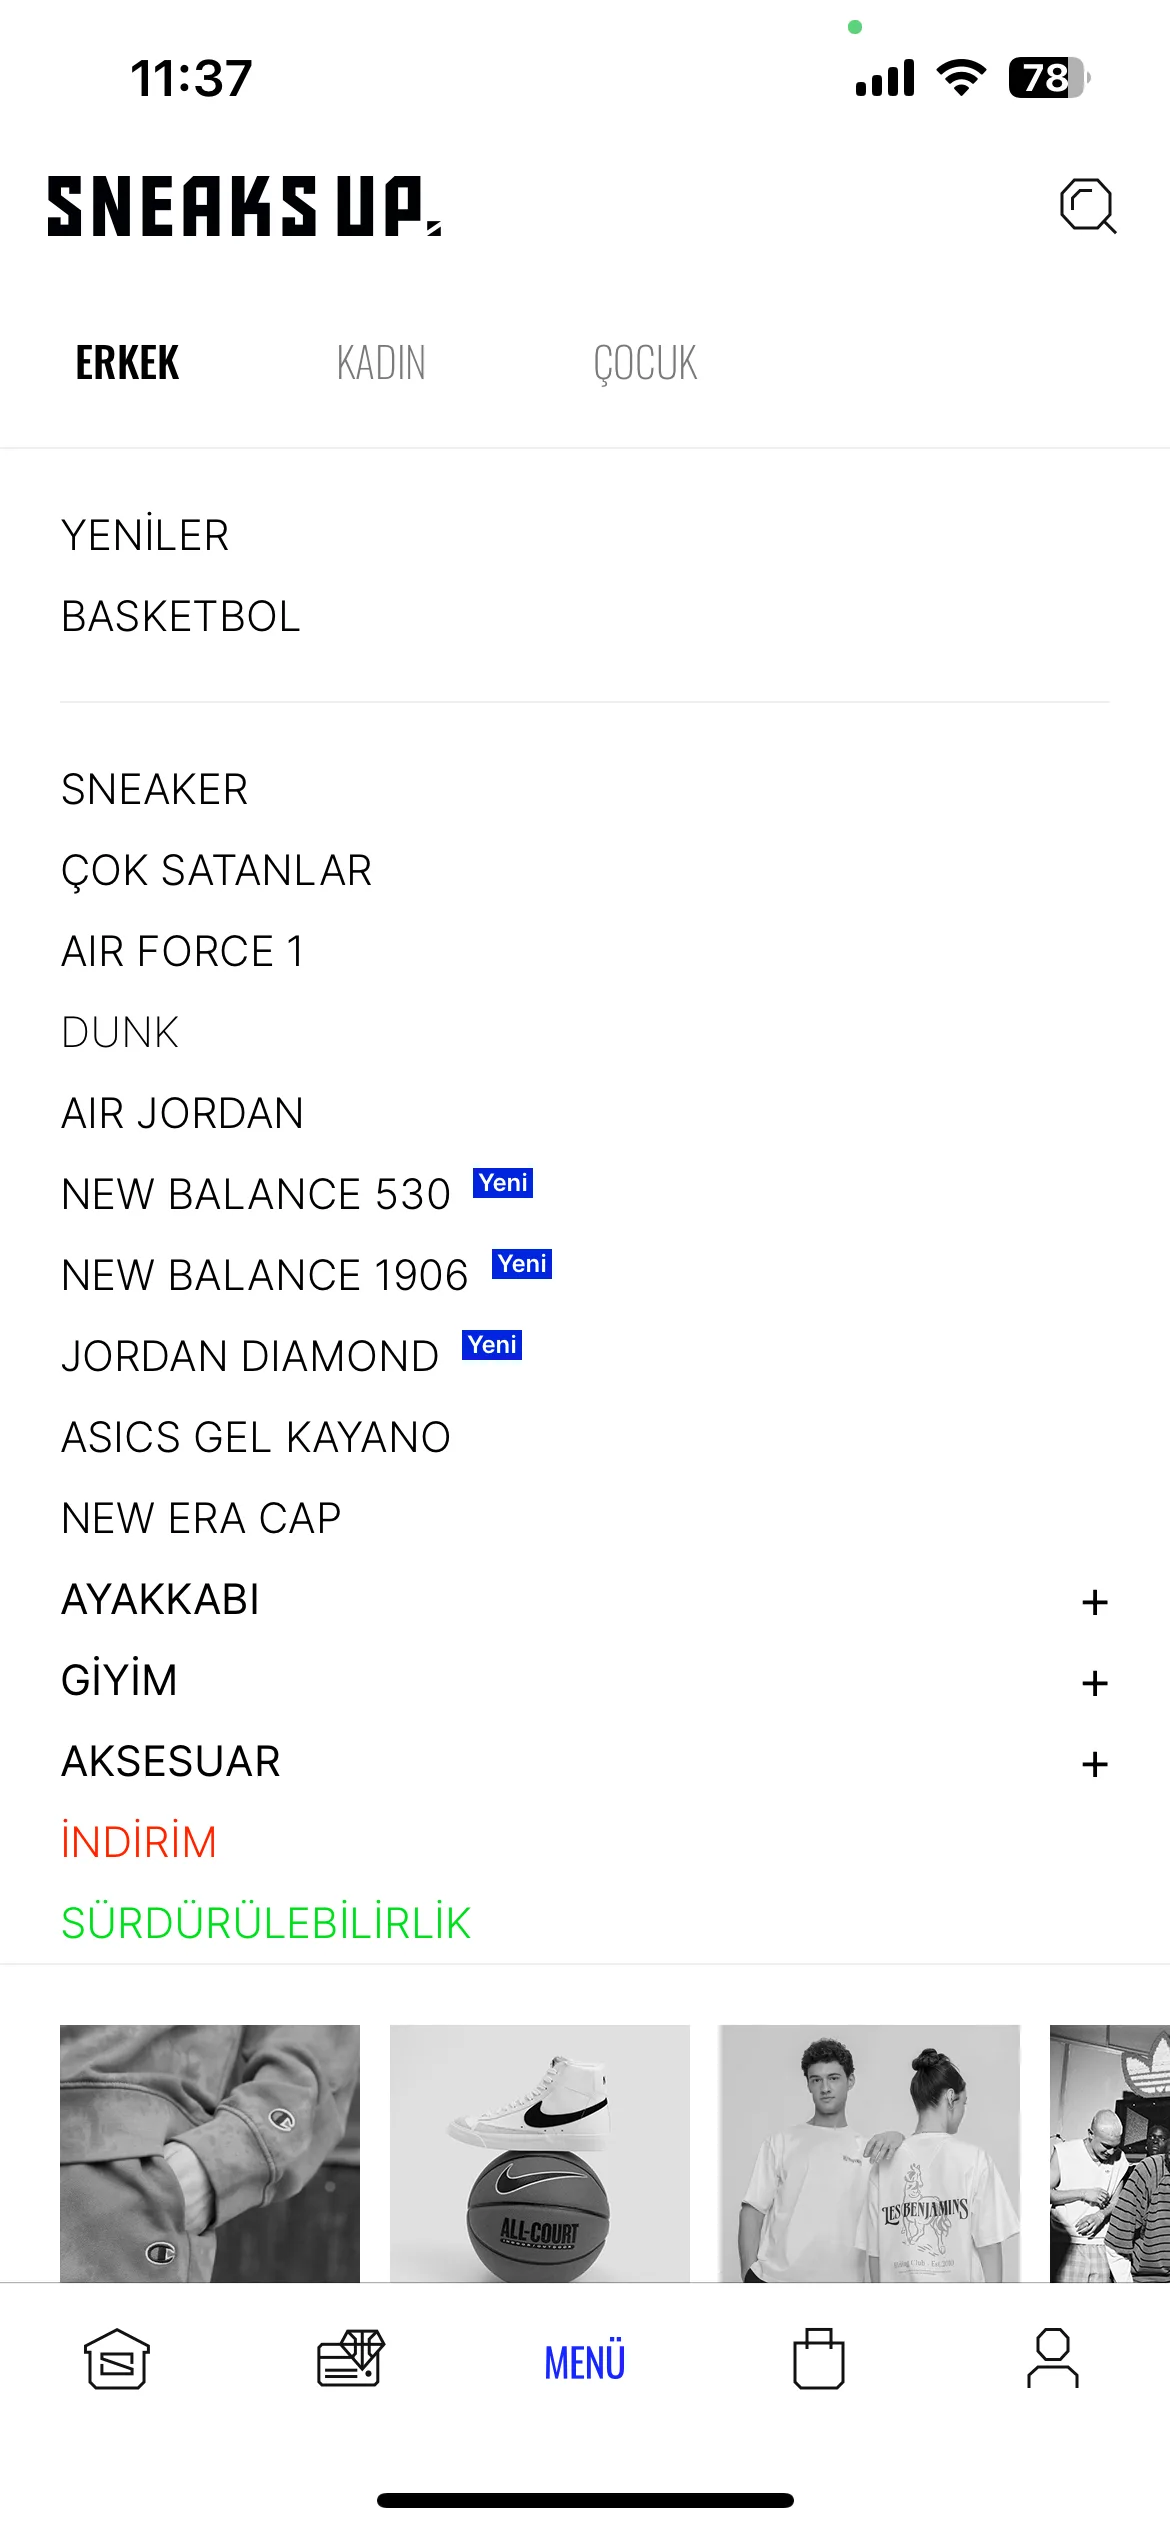Open the account profile icon
The height and width of the screenshot is (2532, 1170).
point(1053,2359)
